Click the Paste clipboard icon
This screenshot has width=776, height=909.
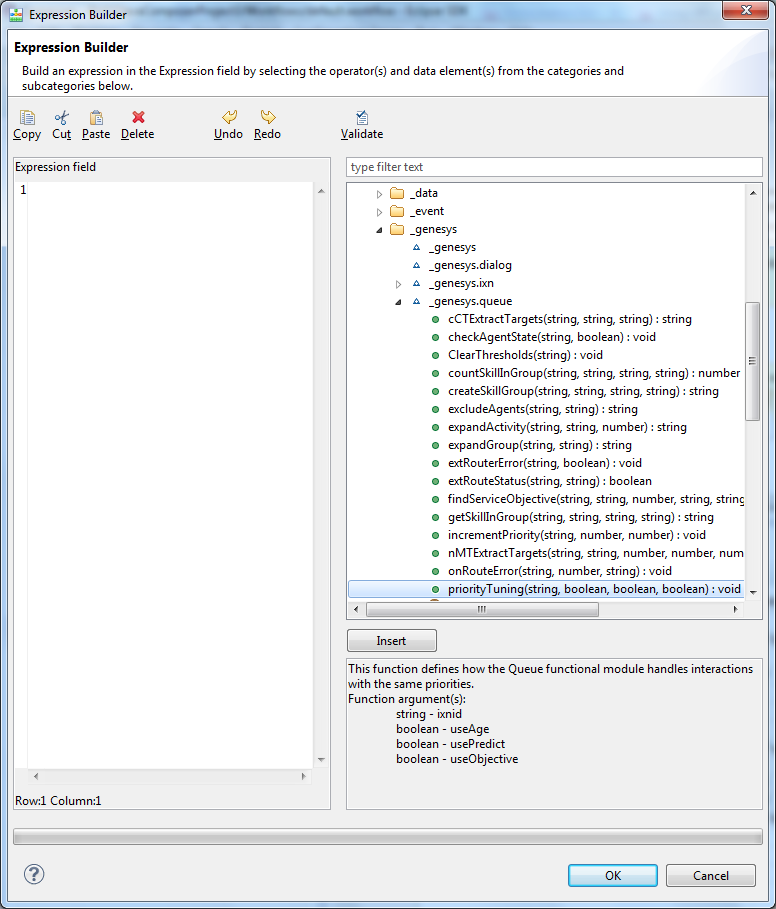96,118
